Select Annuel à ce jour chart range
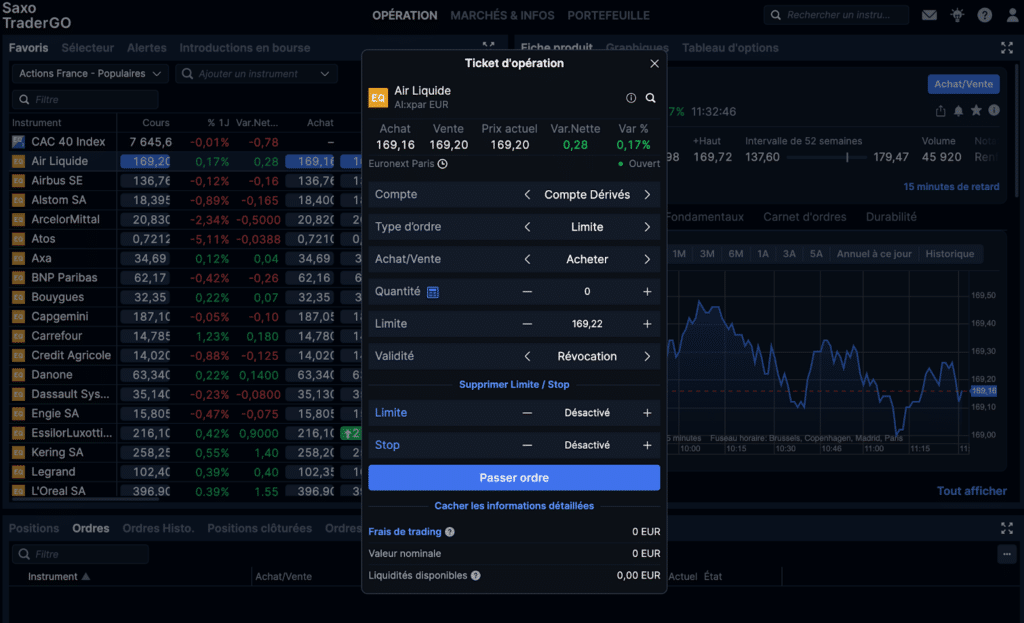 874,254
